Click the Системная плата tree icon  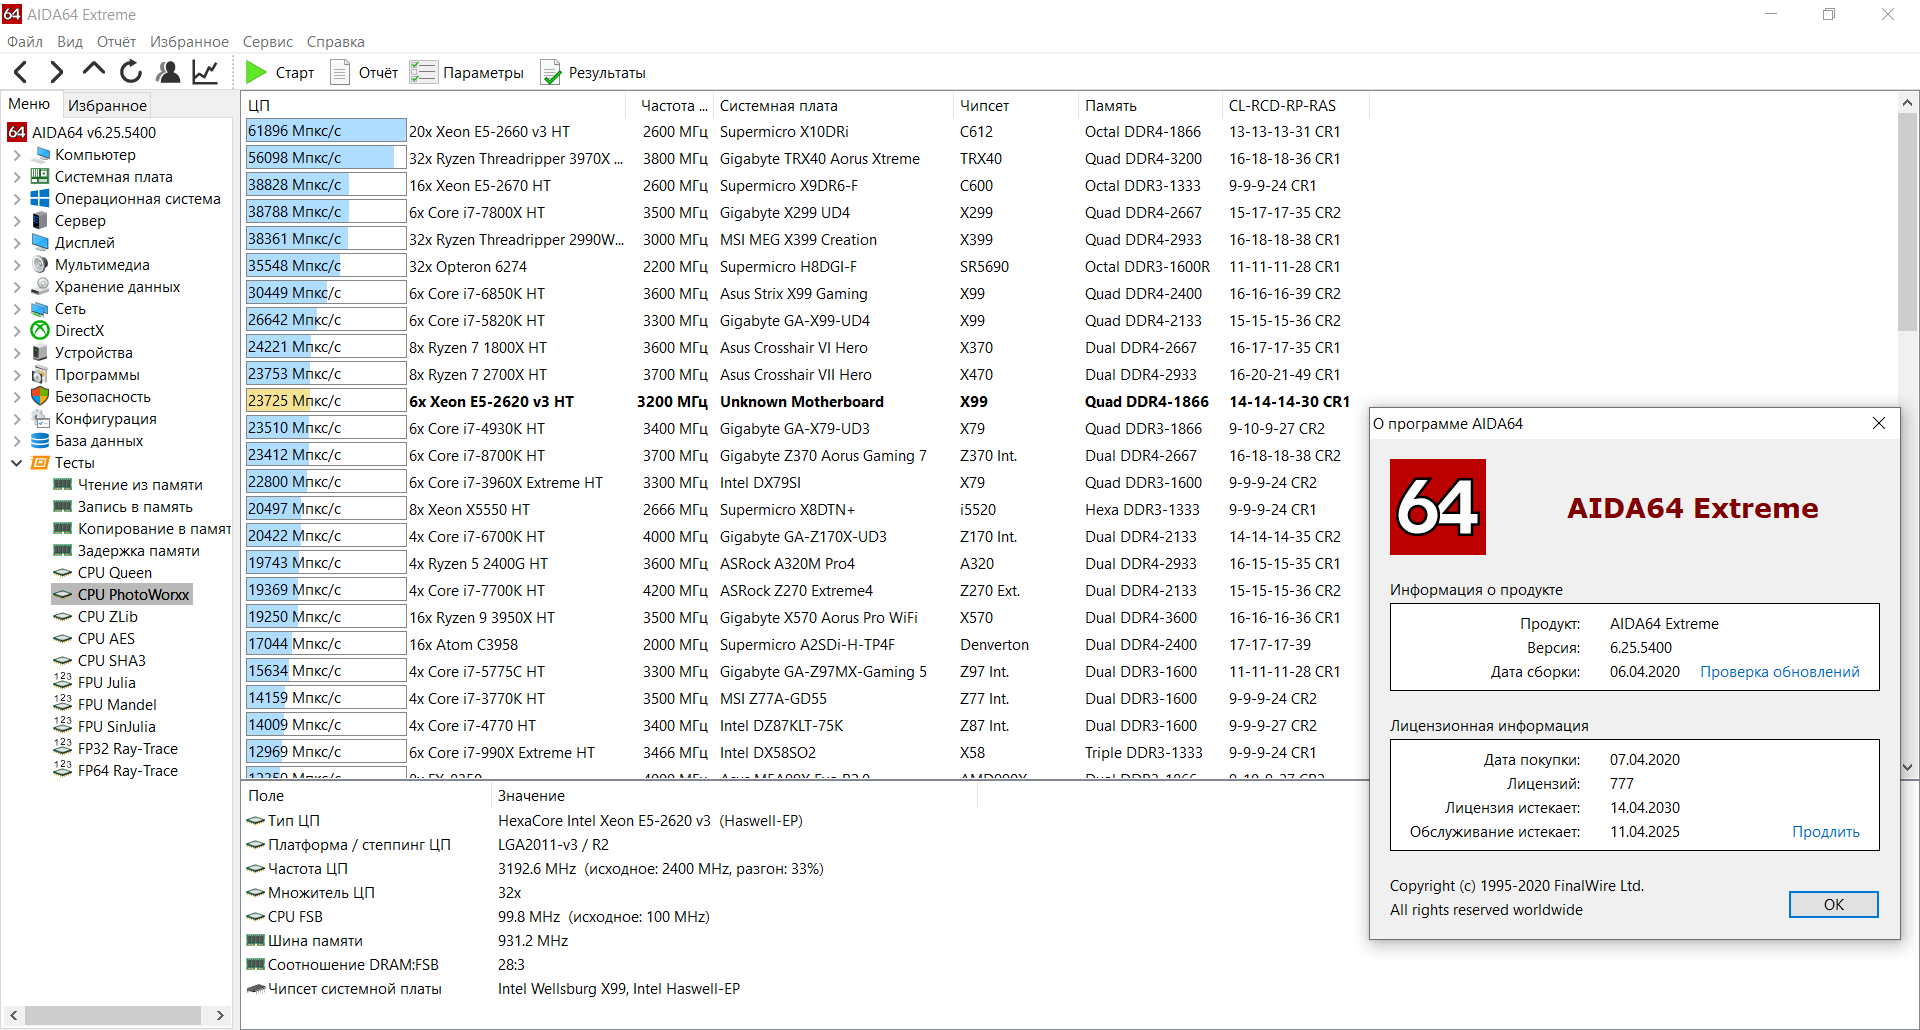pyautogui.click(x=41, y=176)
